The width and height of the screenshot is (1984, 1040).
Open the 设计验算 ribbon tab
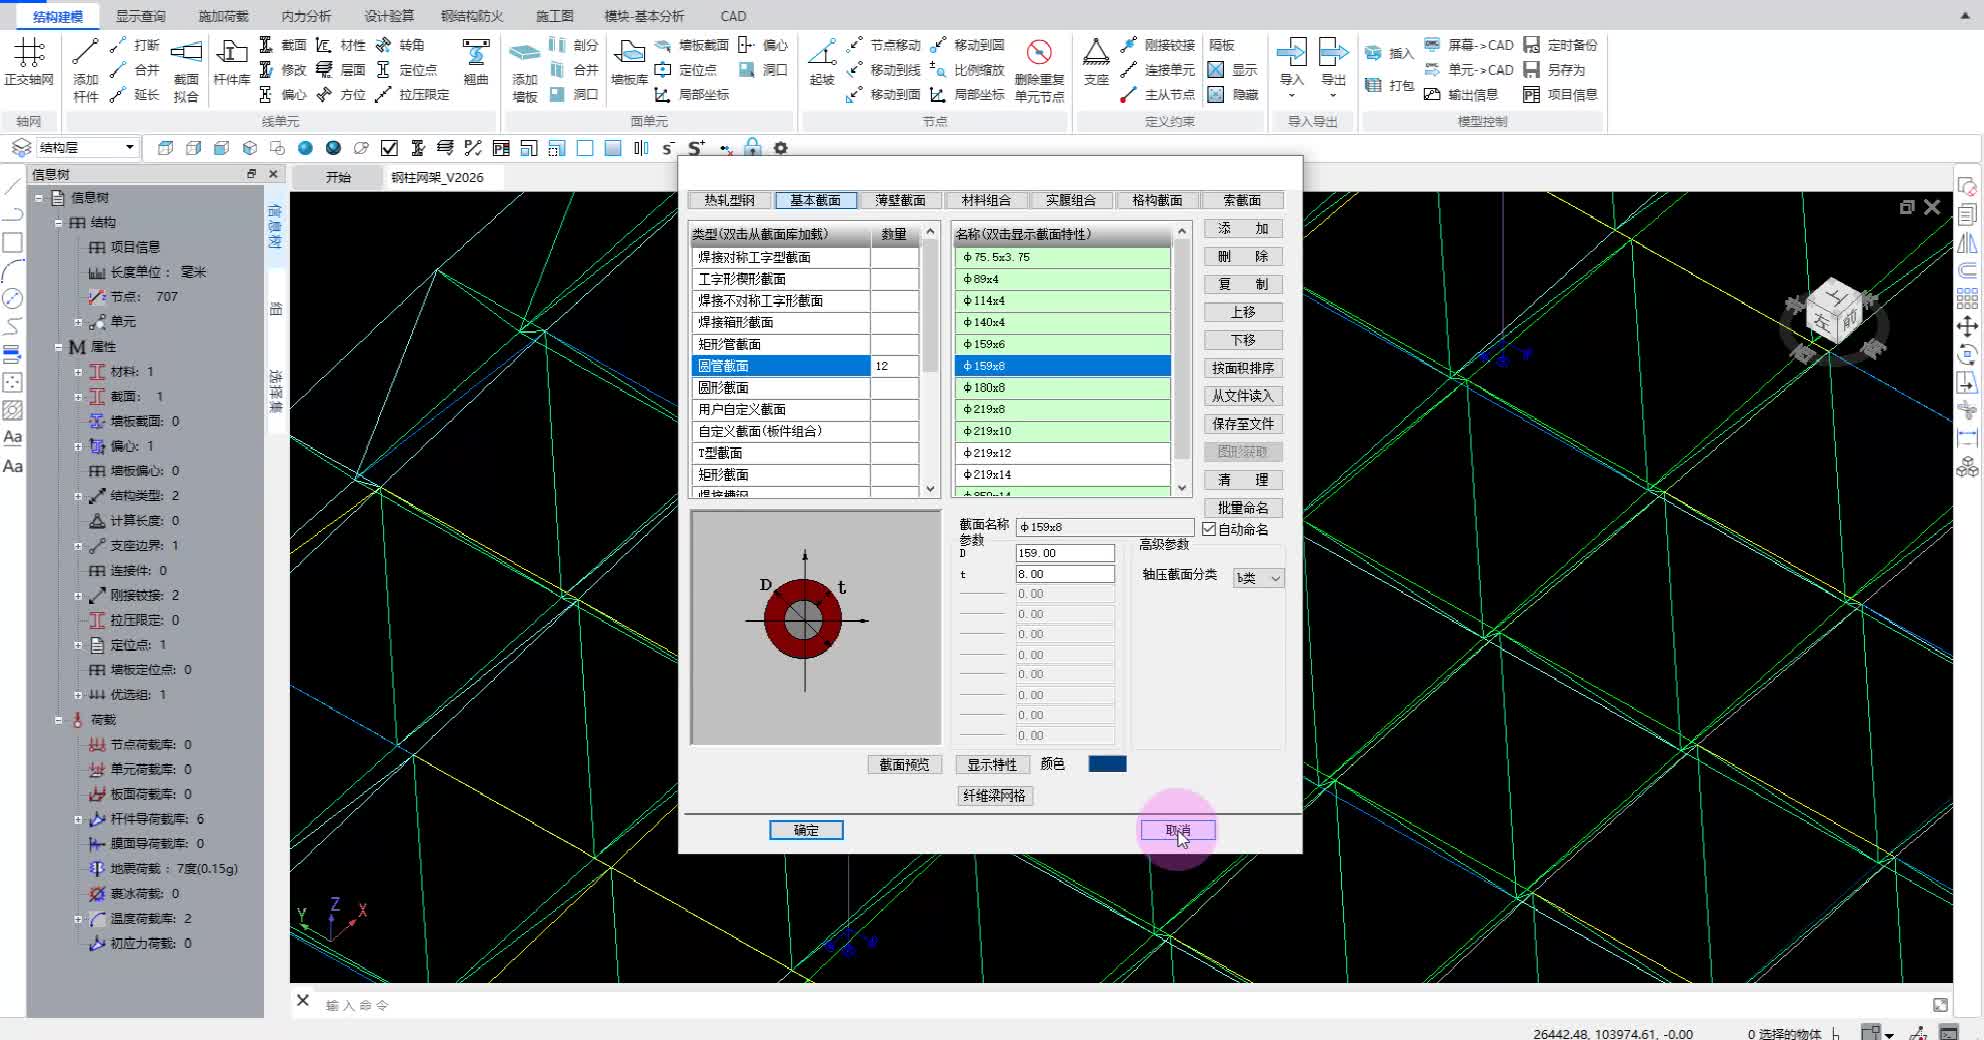pyautogui.click(x=388, y=16)
